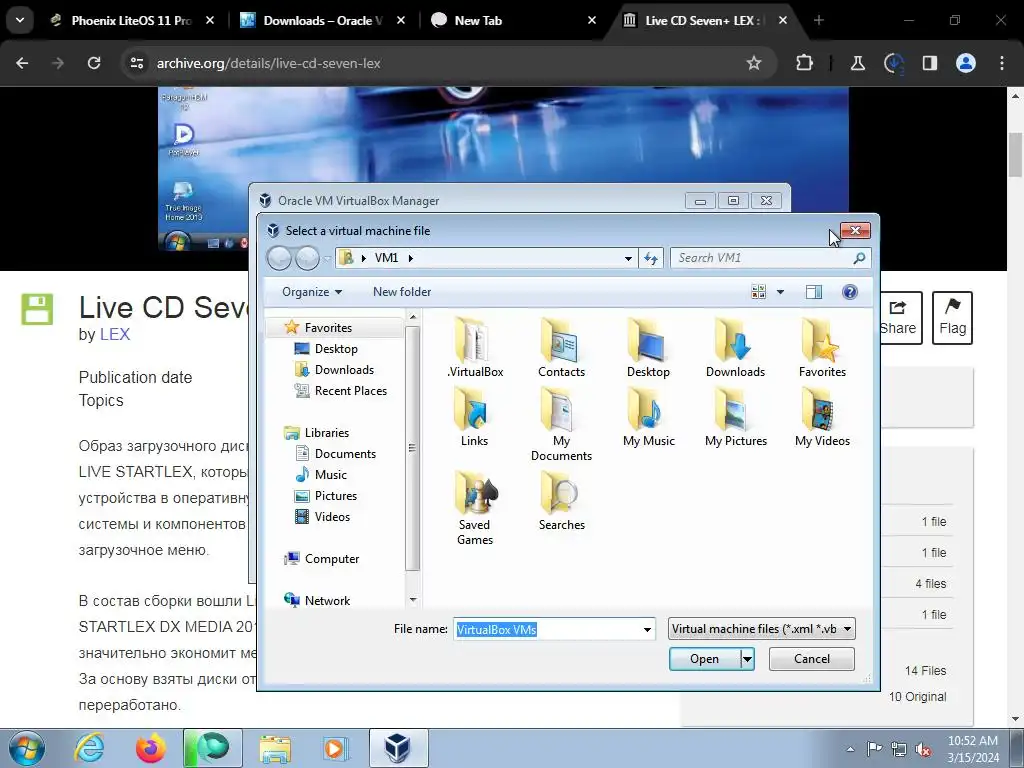Open Chrome side panel icon
Viewport: 1024px width, 768px height.
tap(929, 63)
